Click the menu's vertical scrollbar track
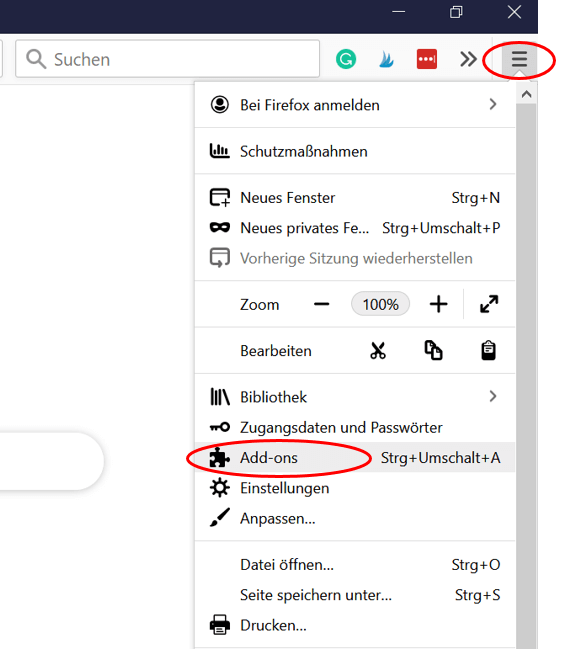Image resolution: width=566 pixels, height=651 pixels. pyautogui.click(x=527, y=374)
